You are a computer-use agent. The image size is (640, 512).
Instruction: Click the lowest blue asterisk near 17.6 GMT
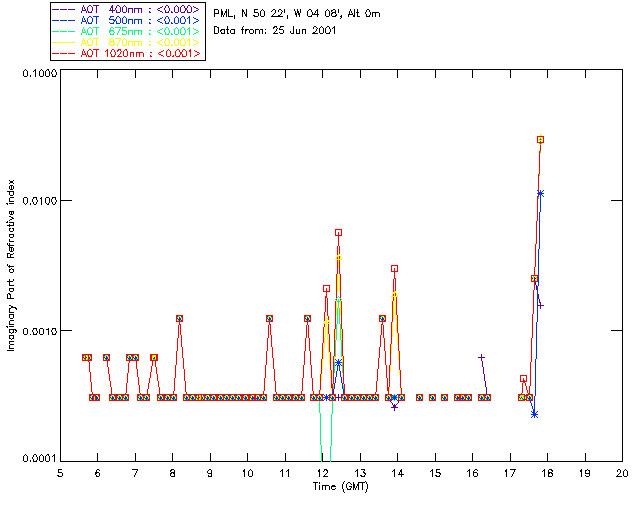[534, 414]
